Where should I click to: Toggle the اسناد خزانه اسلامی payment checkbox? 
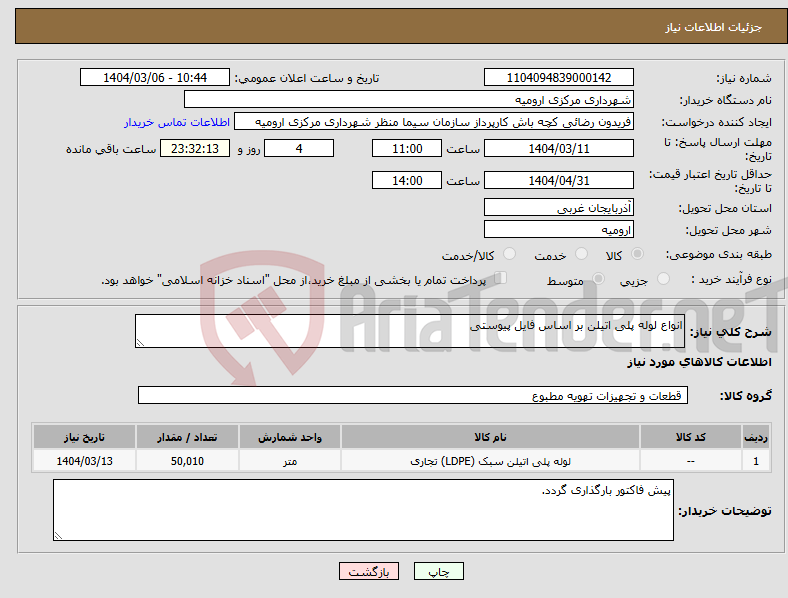[501, 278]
